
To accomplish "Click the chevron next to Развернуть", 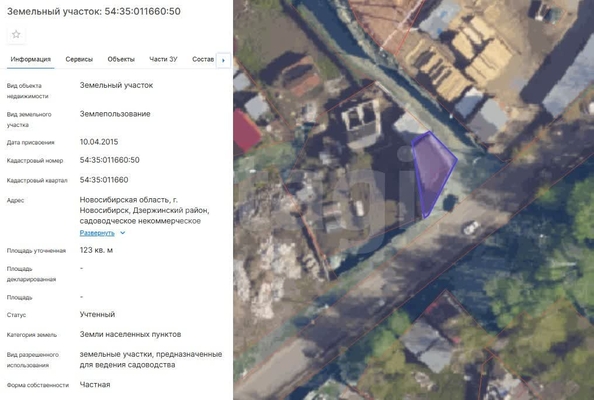I will 123,233.
